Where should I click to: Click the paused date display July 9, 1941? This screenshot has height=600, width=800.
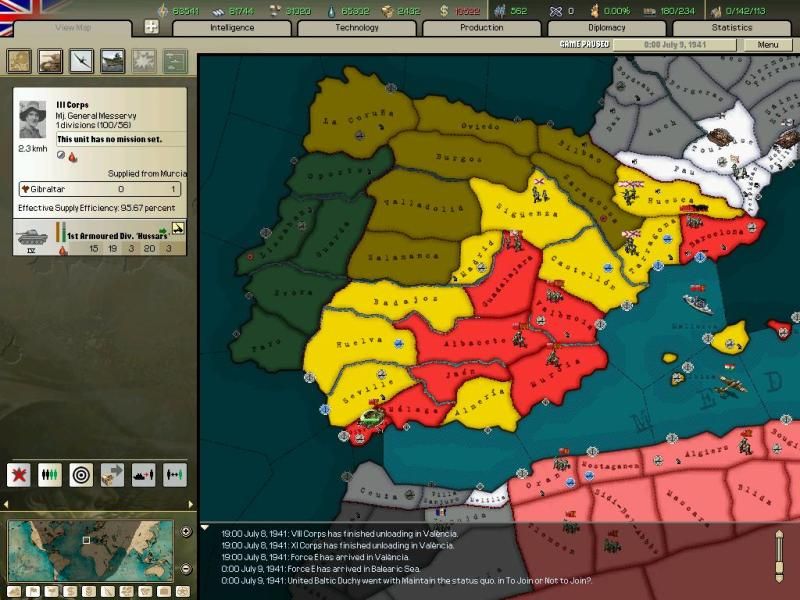pos(674,45)
